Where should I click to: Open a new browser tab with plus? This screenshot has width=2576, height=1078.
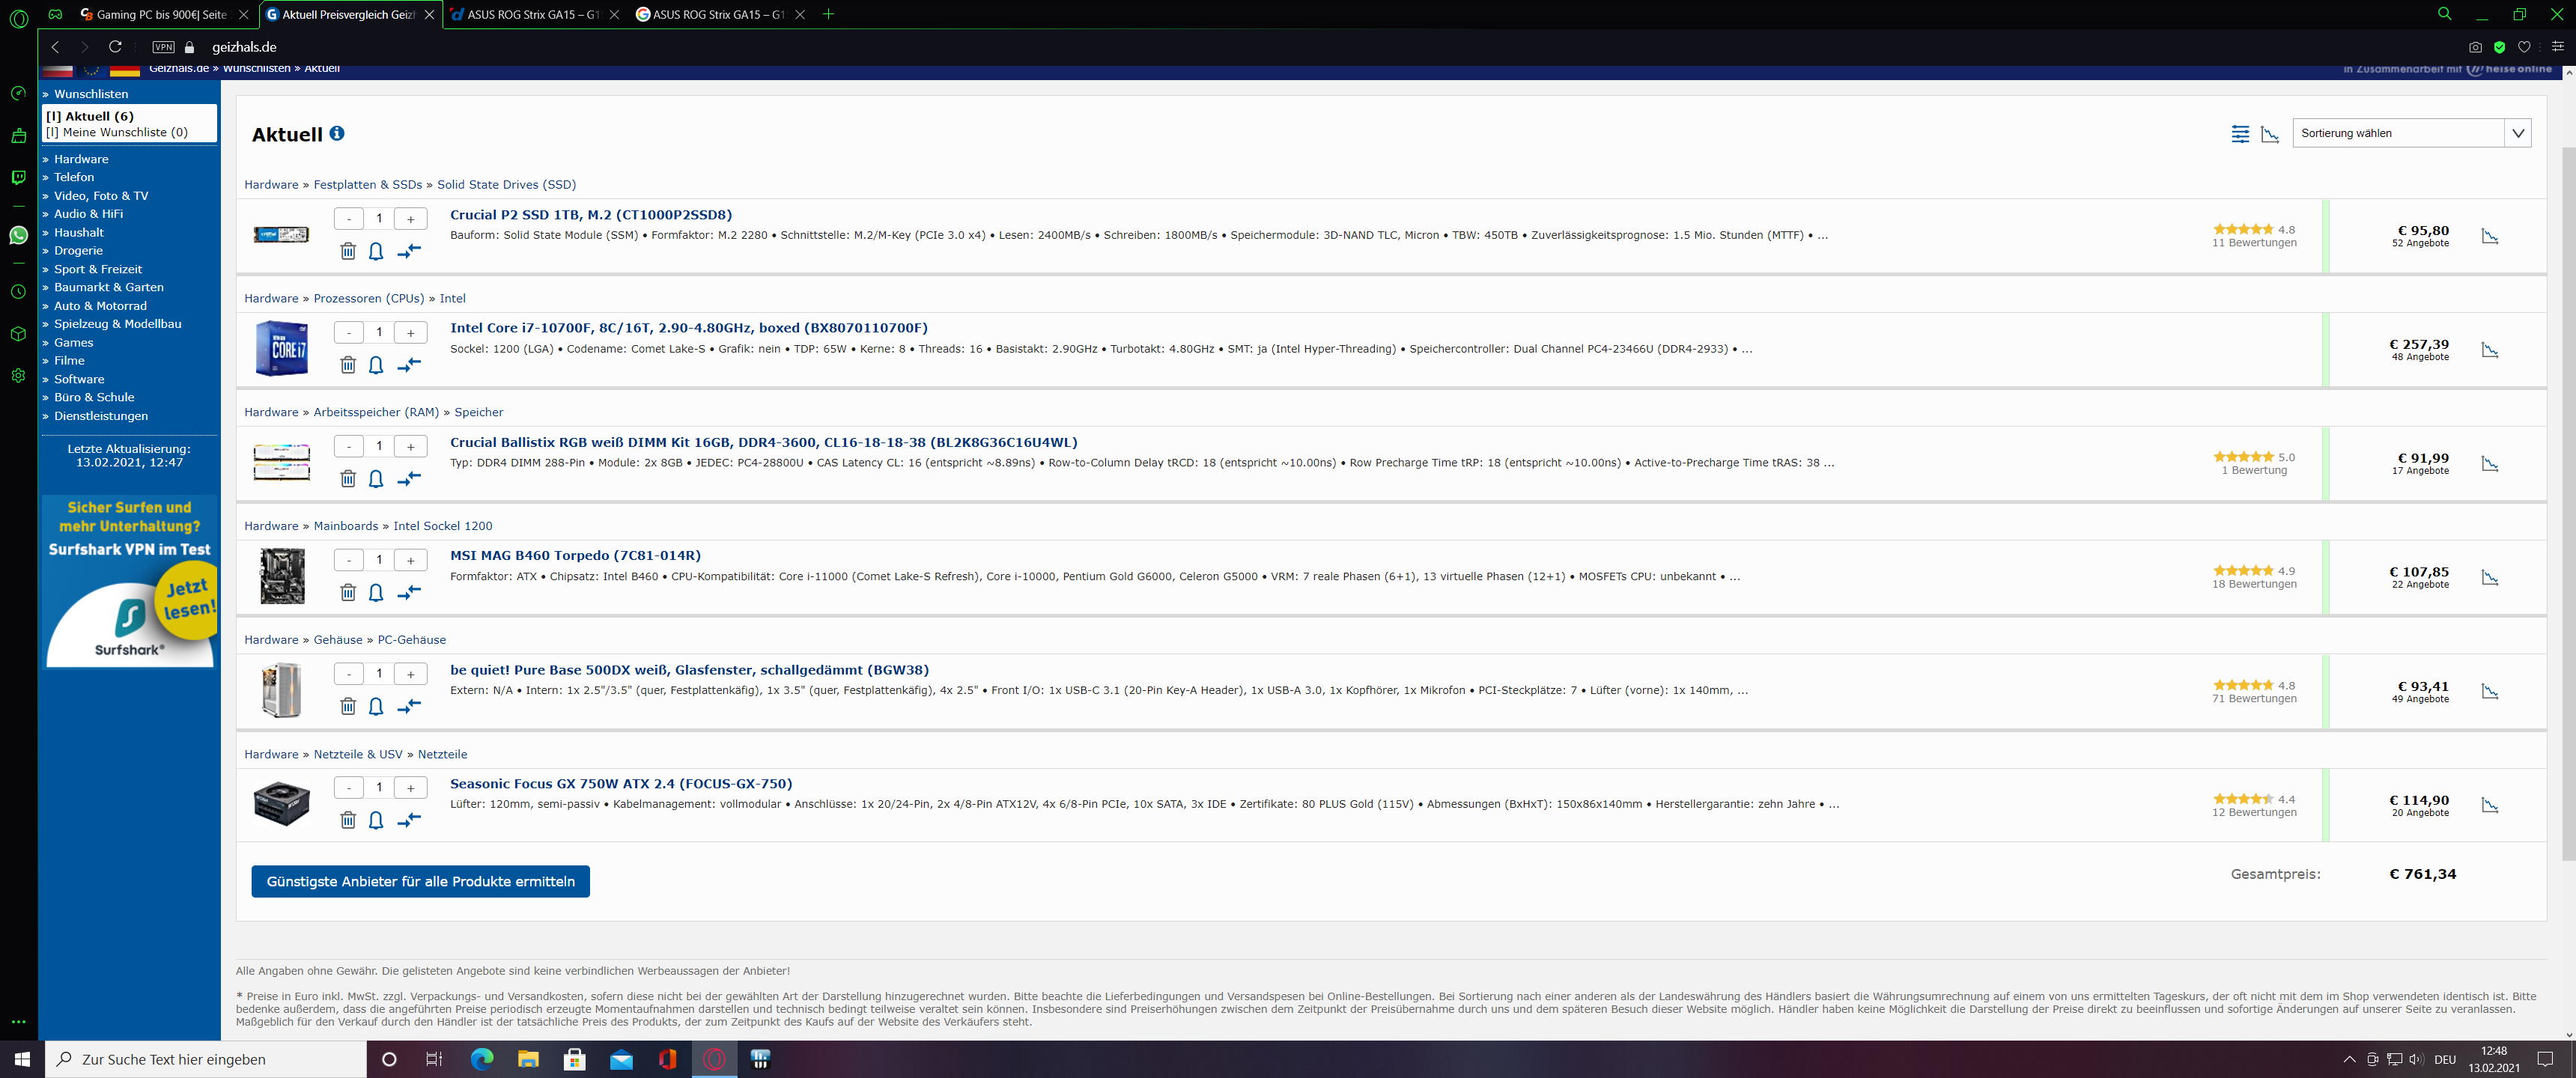828,14
